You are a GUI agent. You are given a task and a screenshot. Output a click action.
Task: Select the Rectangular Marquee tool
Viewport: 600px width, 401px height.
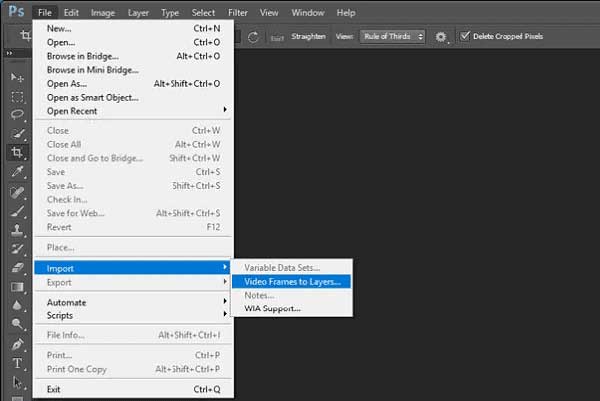point(17,96)
